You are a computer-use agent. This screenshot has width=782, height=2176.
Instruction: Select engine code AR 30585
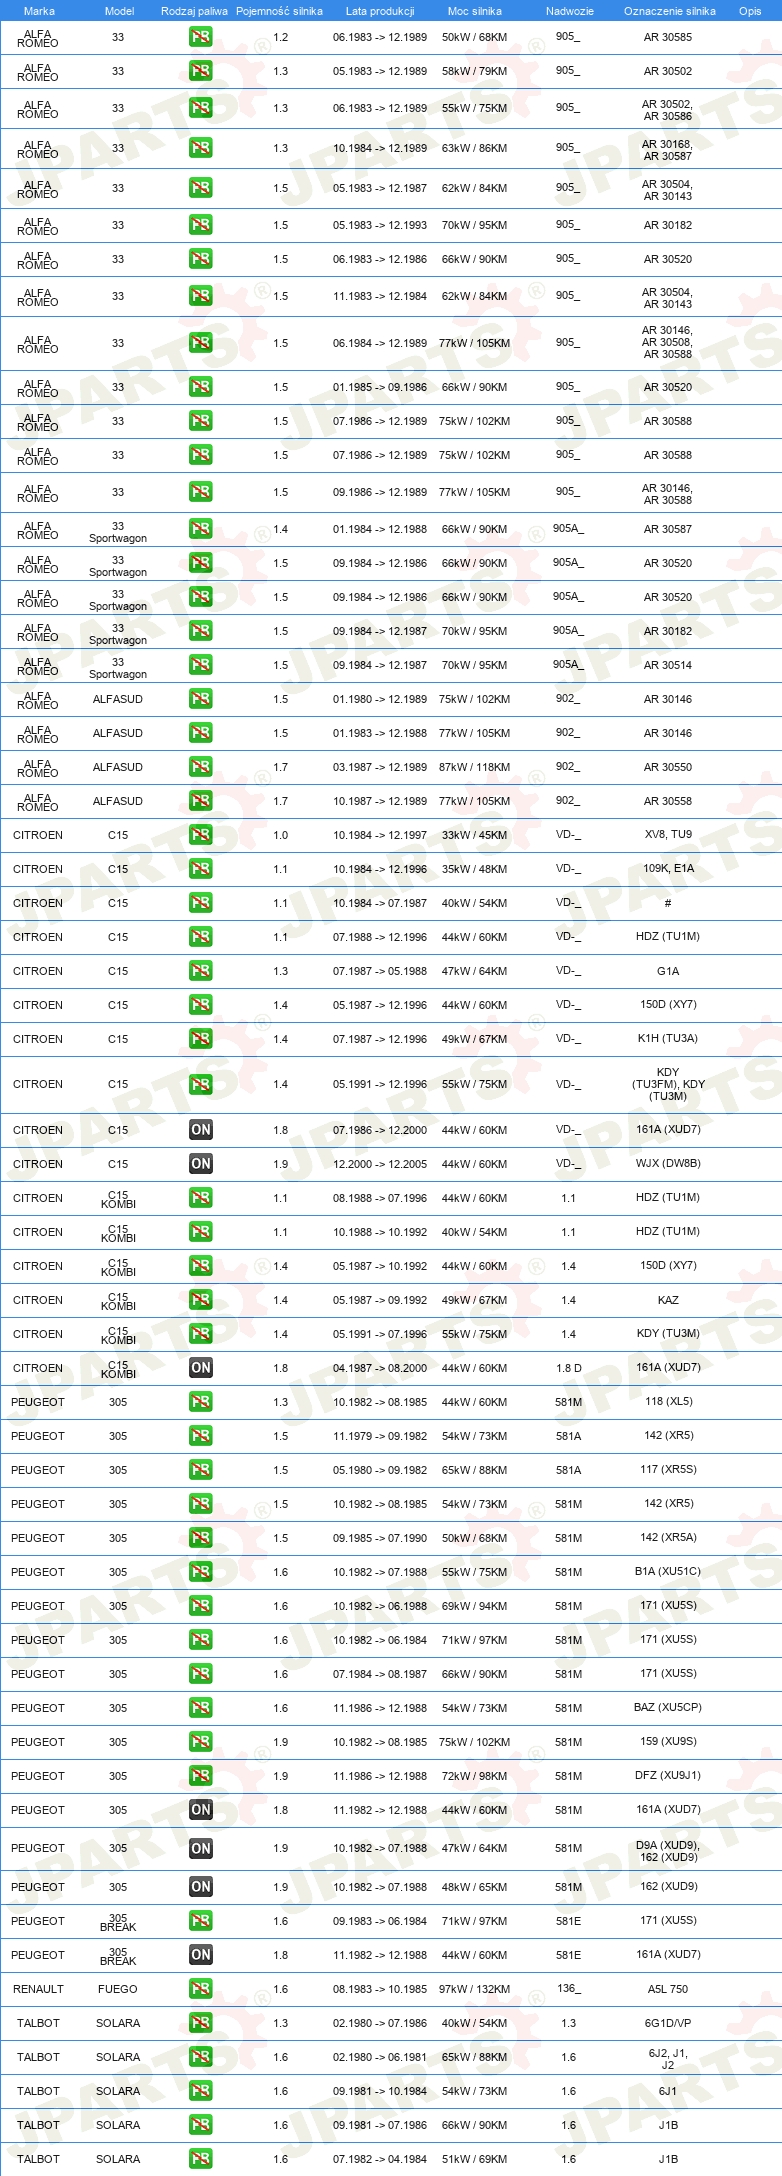(x=668, y=37)
